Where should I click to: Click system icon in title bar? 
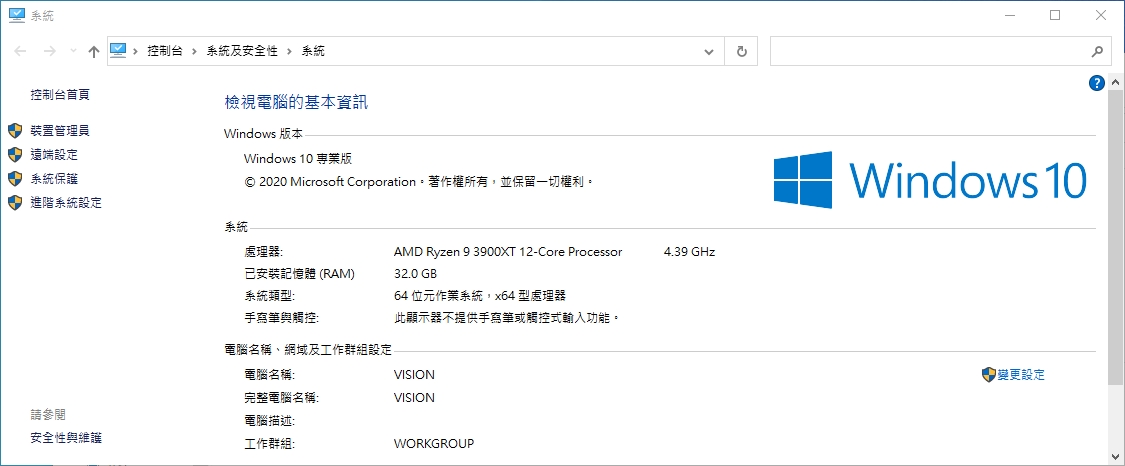tap(17, 14)
